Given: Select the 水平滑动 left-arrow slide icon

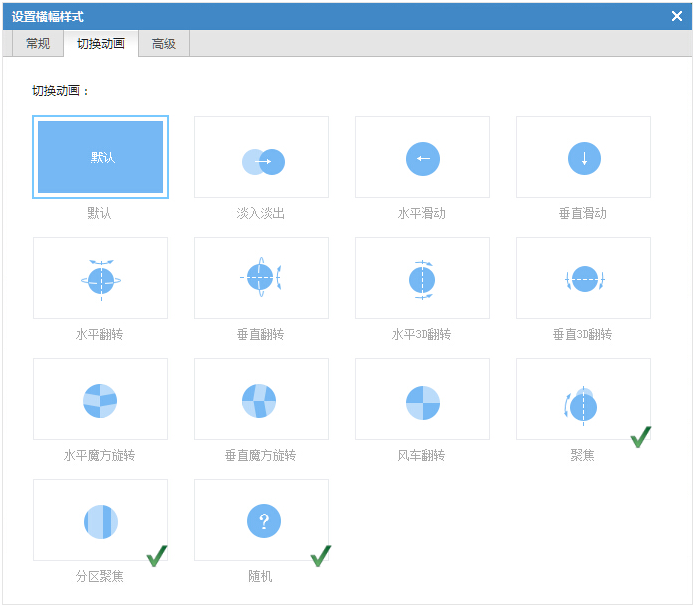Looking at the screenshot, I should click(422, 158).
